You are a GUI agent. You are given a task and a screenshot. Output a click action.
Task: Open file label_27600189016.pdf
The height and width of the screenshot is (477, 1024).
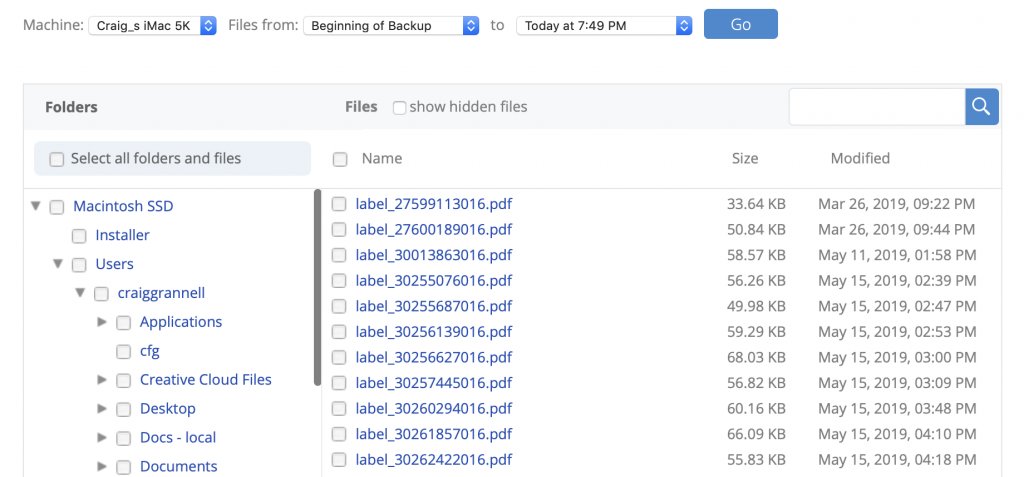coord(434,229)
